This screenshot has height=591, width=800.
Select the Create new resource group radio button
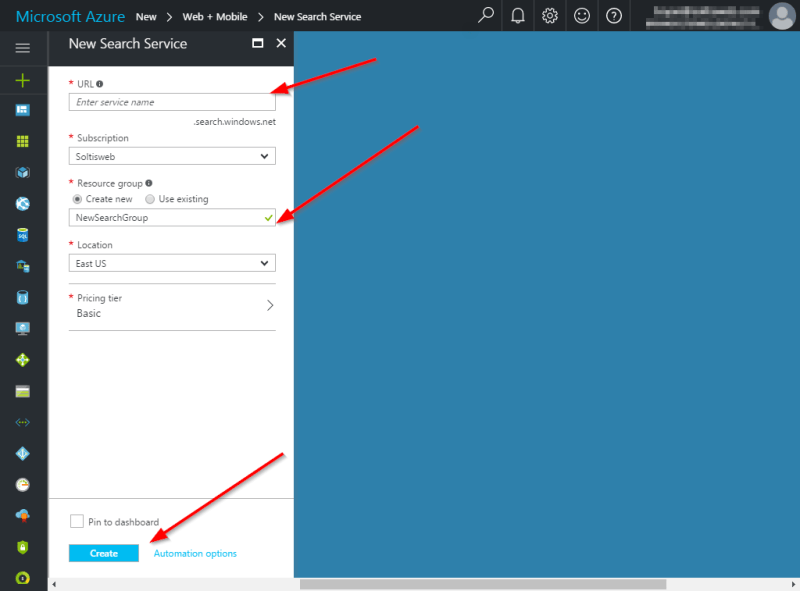coord(77,198)
